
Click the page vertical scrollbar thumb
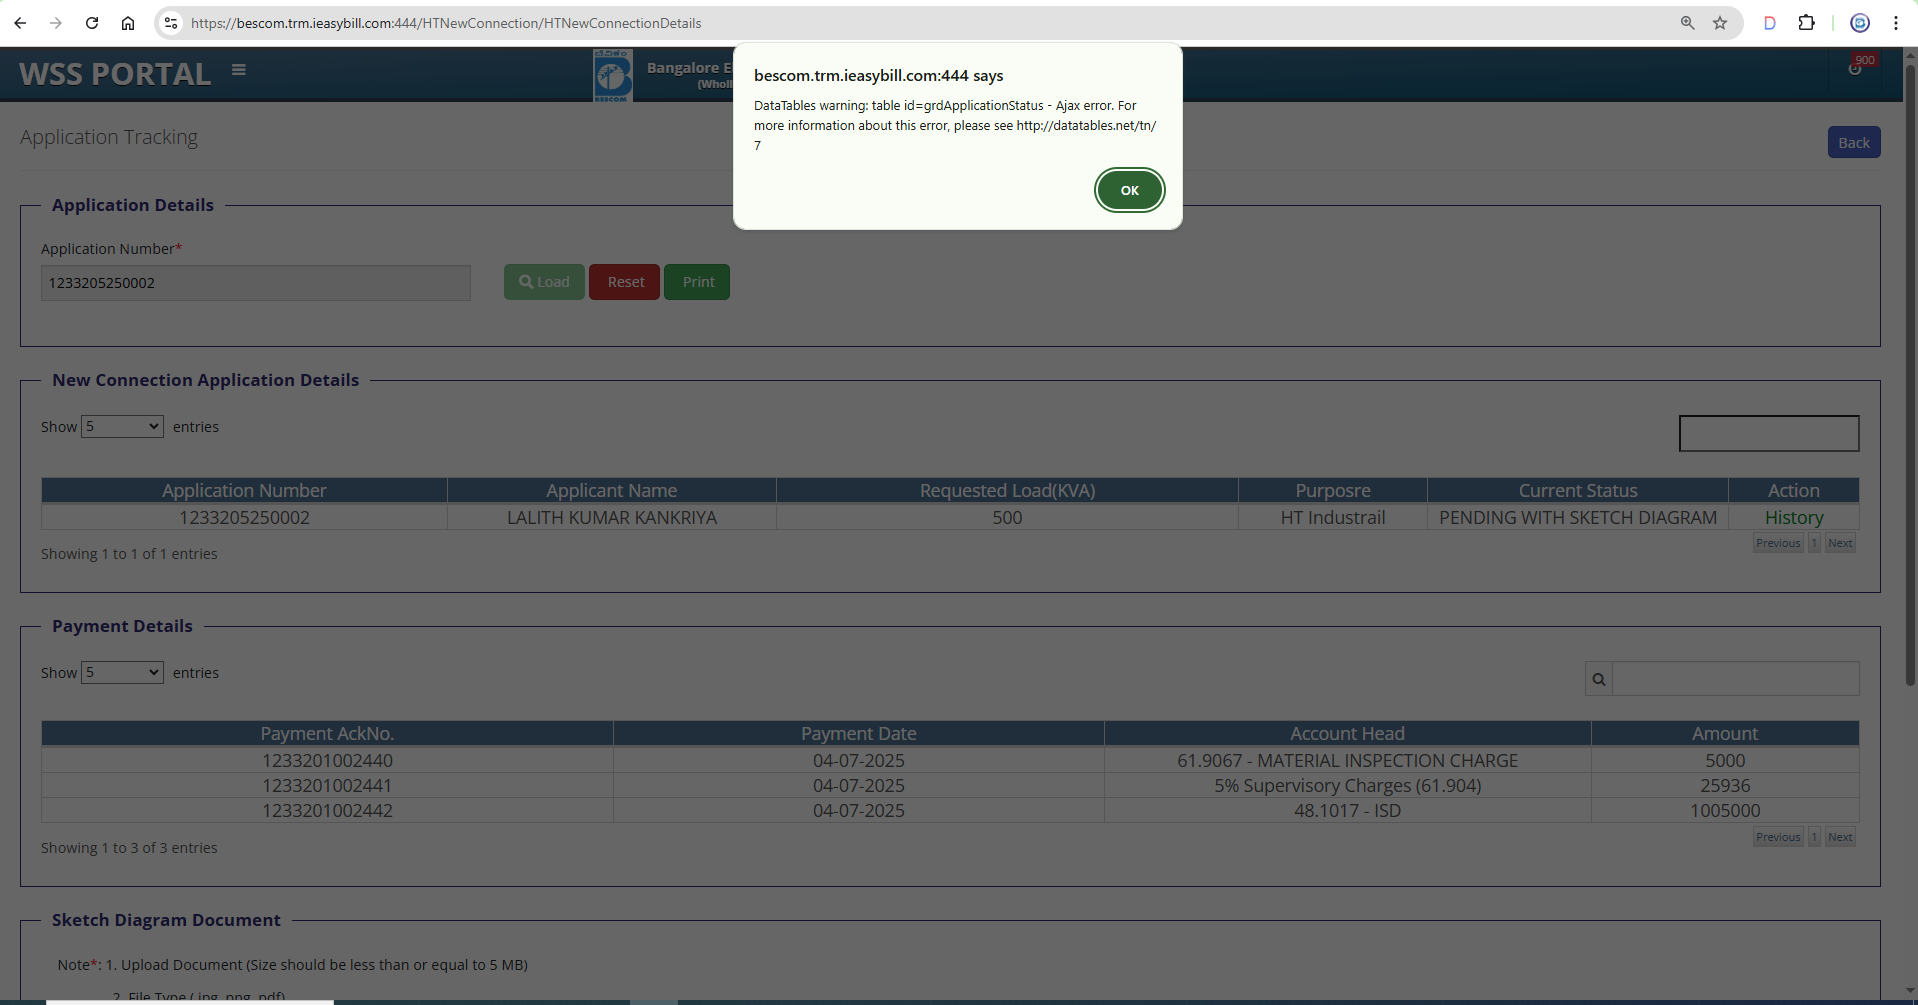point(1910,375)
